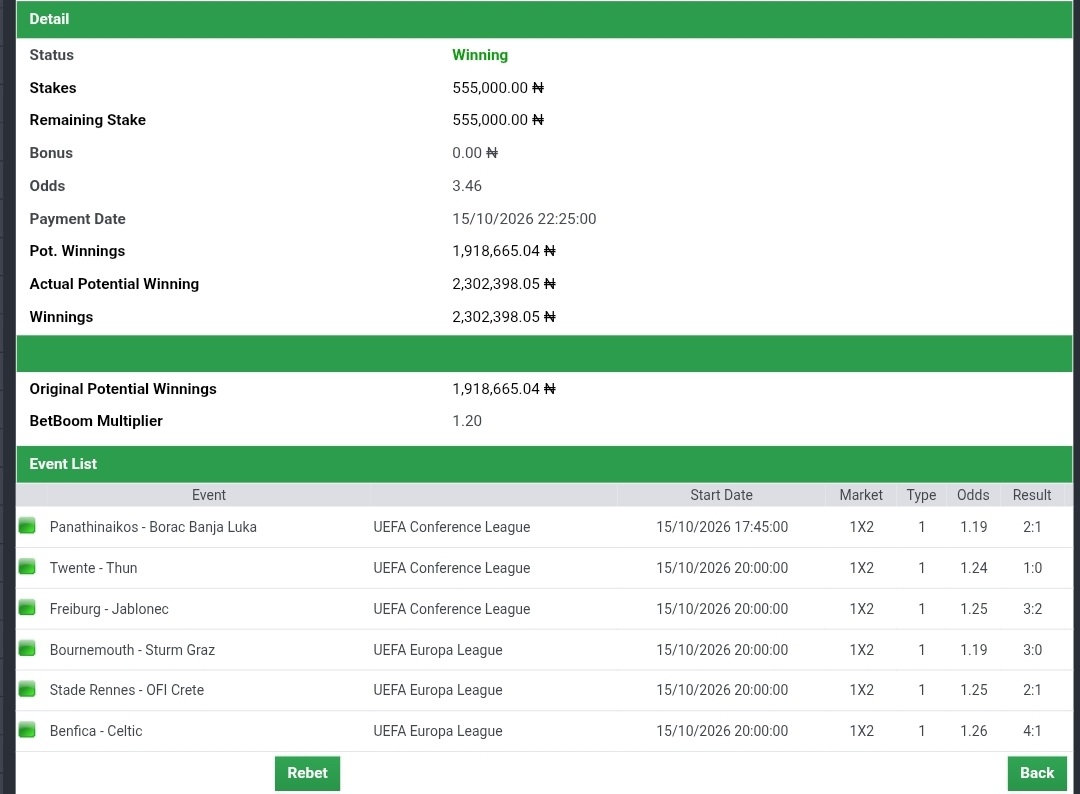This screenshot has height=794, width=1080.
Task: Click the Panathinaikos - Borac Banja Luka event
Action: [153, 527]
